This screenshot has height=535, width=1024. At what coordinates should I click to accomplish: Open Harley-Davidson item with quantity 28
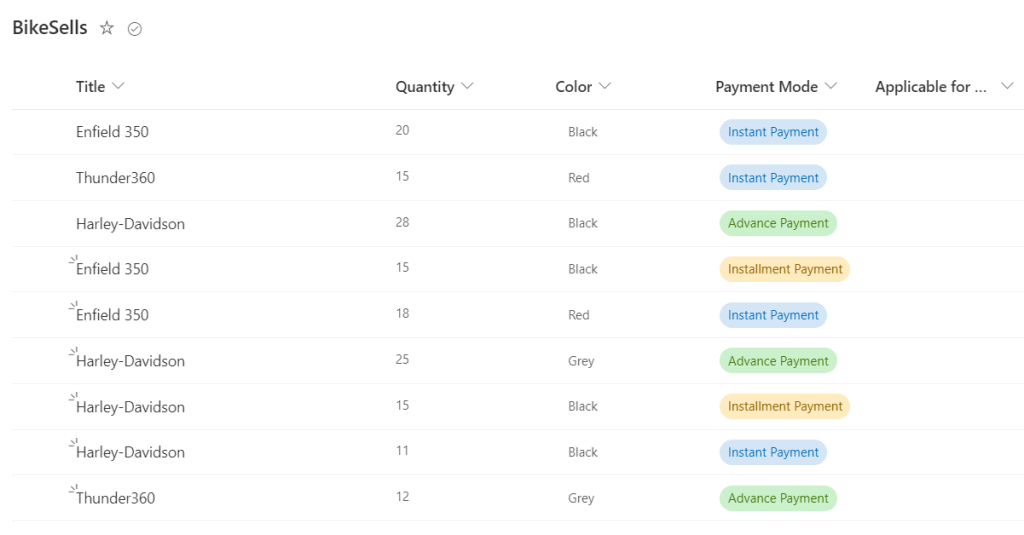[x=130, y=224]
